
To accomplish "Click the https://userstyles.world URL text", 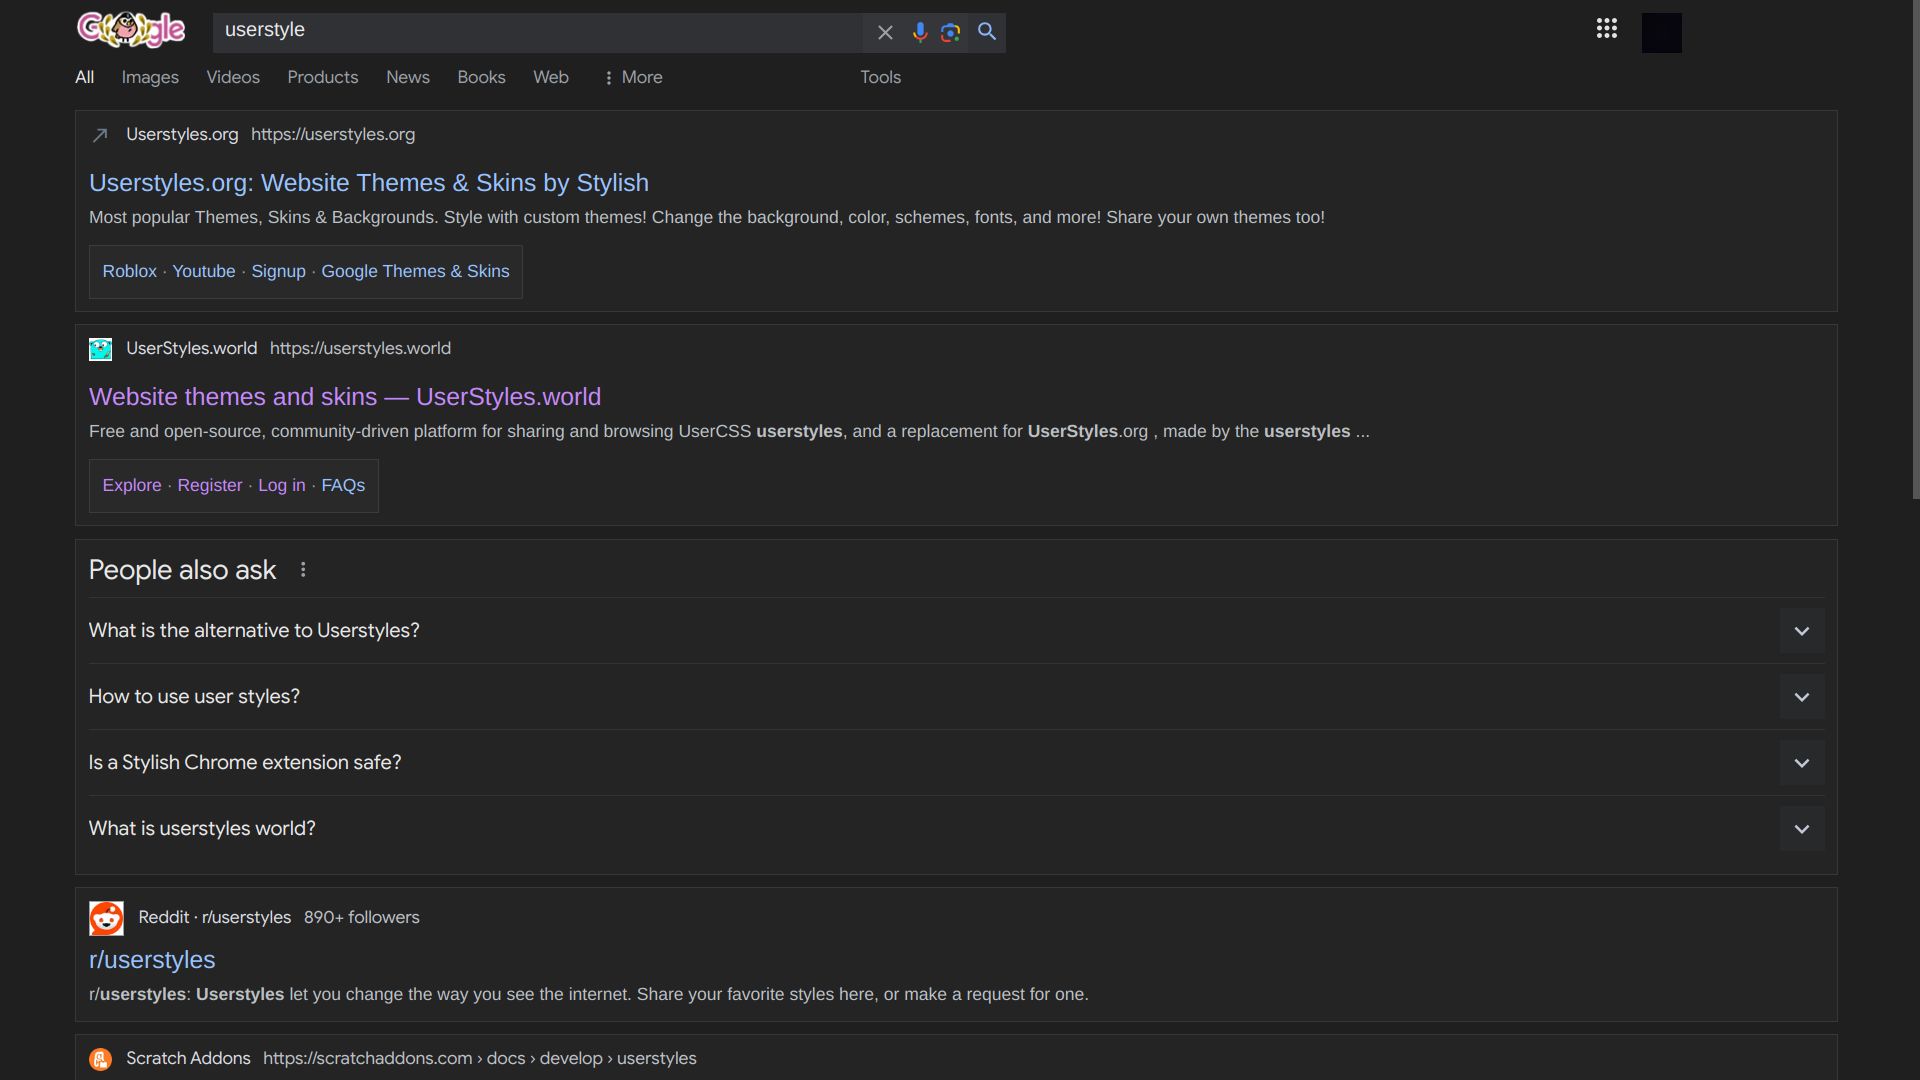I will 360,349.
